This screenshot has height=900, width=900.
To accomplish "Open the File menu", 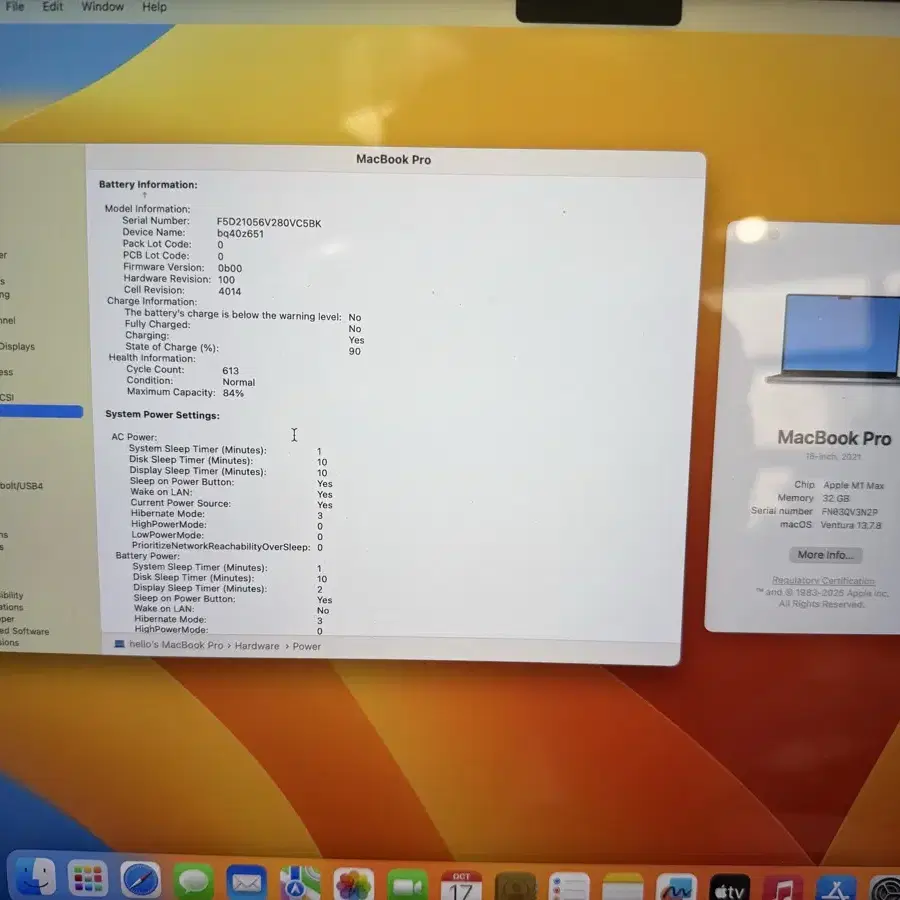I will [15, 7].
